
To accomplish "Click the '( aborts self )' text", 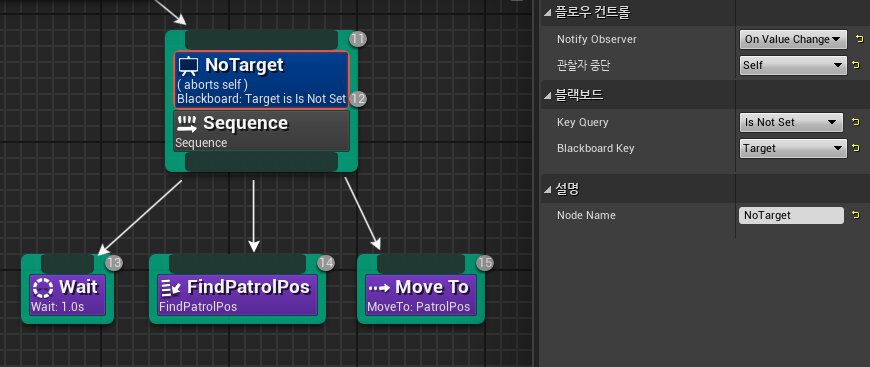I will tap(212, 86).
